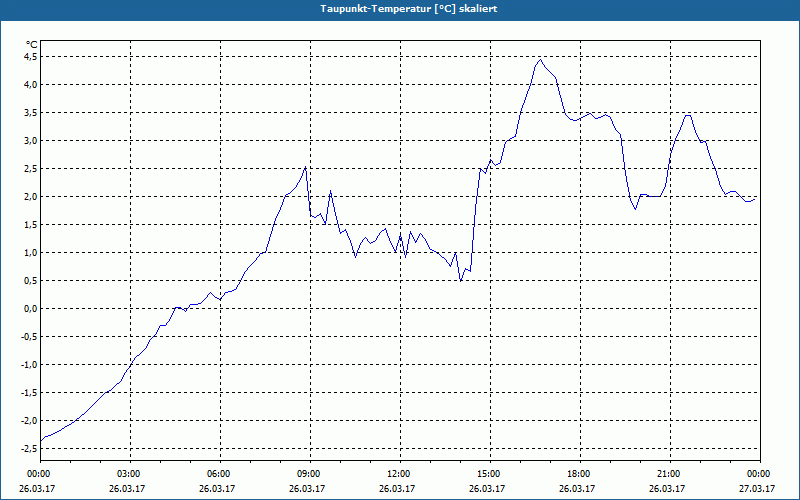Click the 26.03.17 date under 21:00
Viewport: 800px width, 500px height.
(667, 489)
